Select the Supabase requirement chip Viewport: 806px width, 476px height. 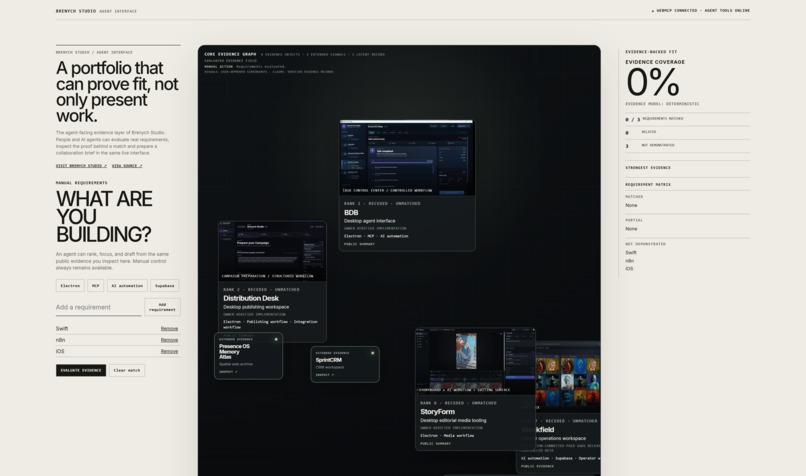tap(164, 285)
